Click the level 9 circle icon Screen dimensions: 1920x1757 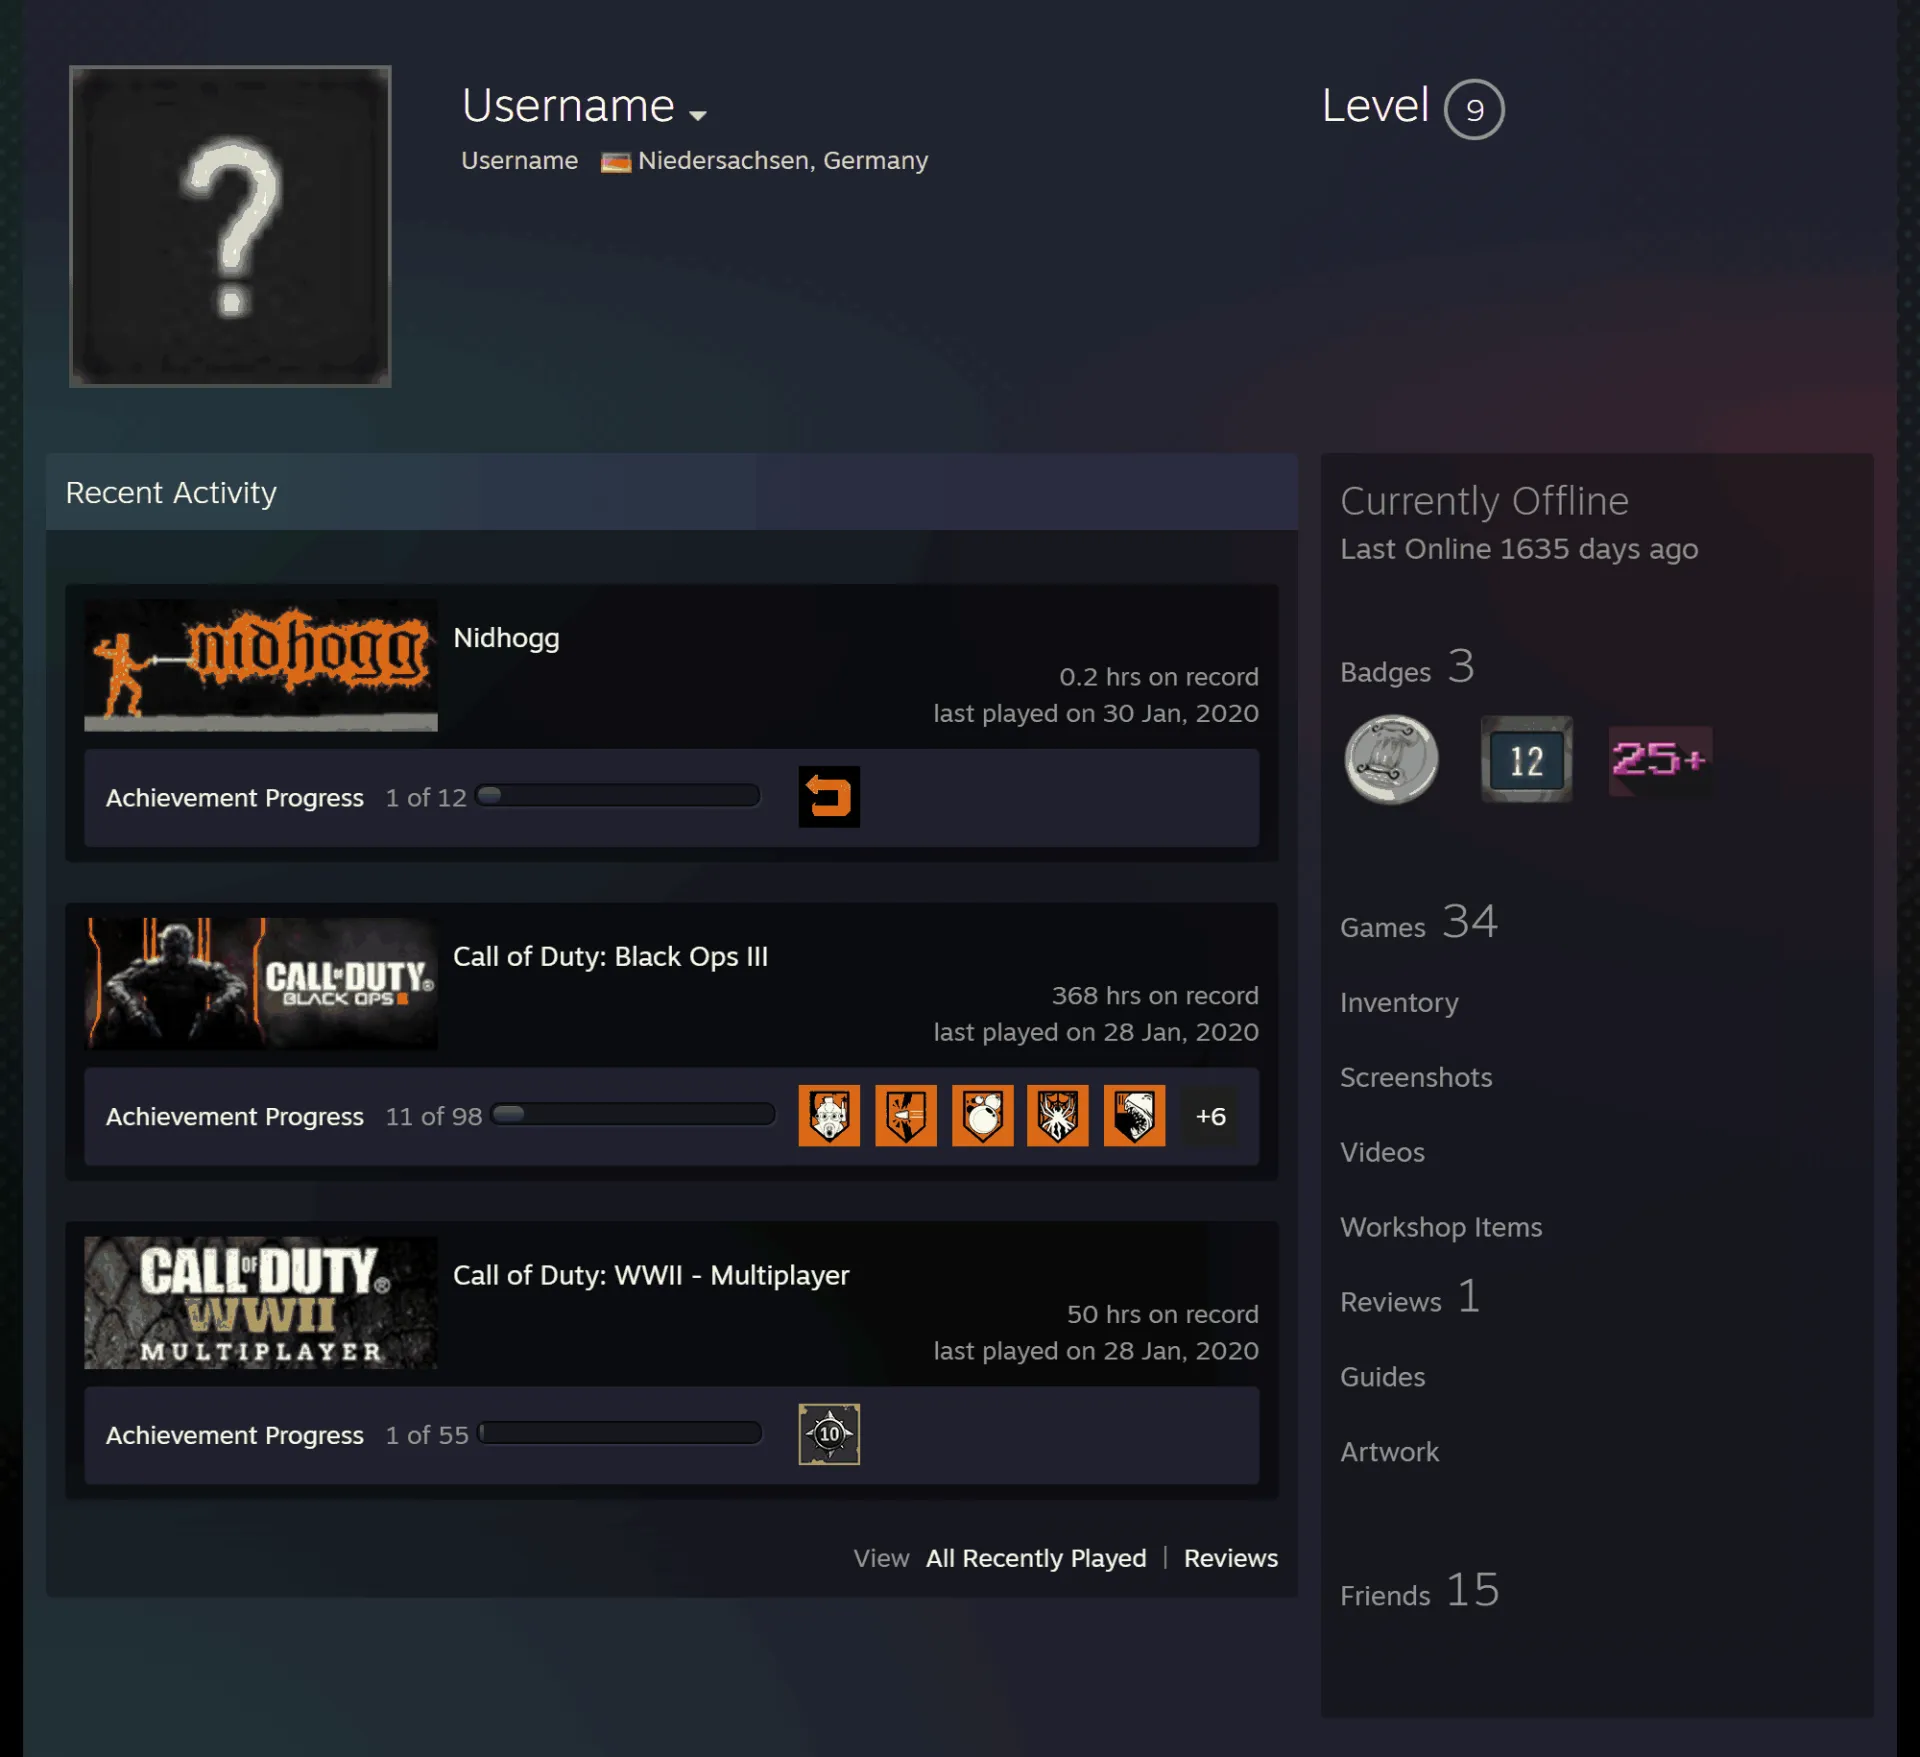[x=1474, y=109]
